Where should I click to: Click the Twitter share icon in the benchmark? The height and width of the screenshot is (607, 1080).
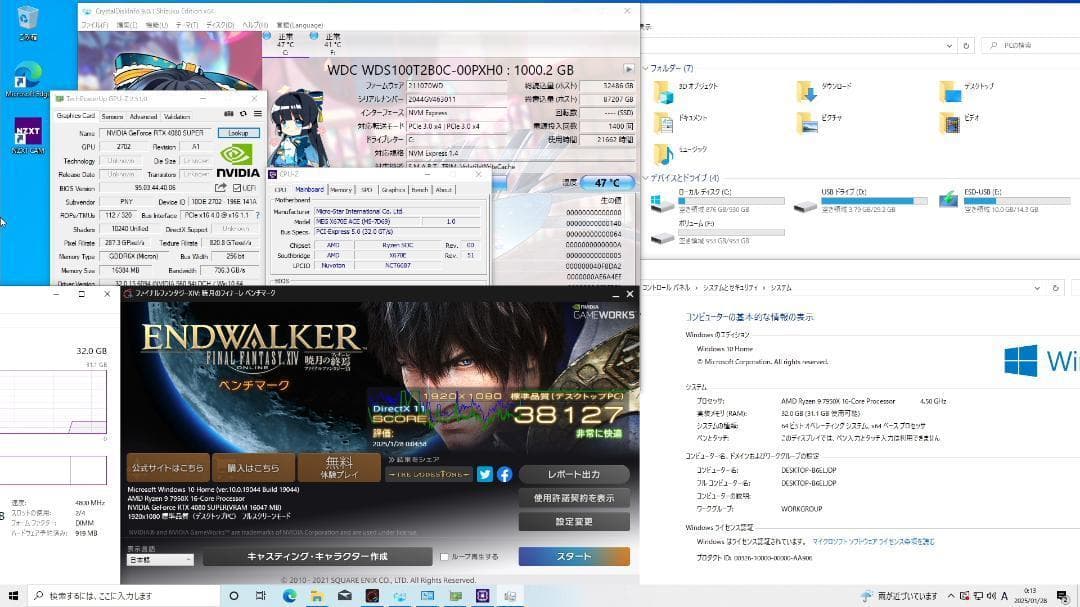pos(484,474)
